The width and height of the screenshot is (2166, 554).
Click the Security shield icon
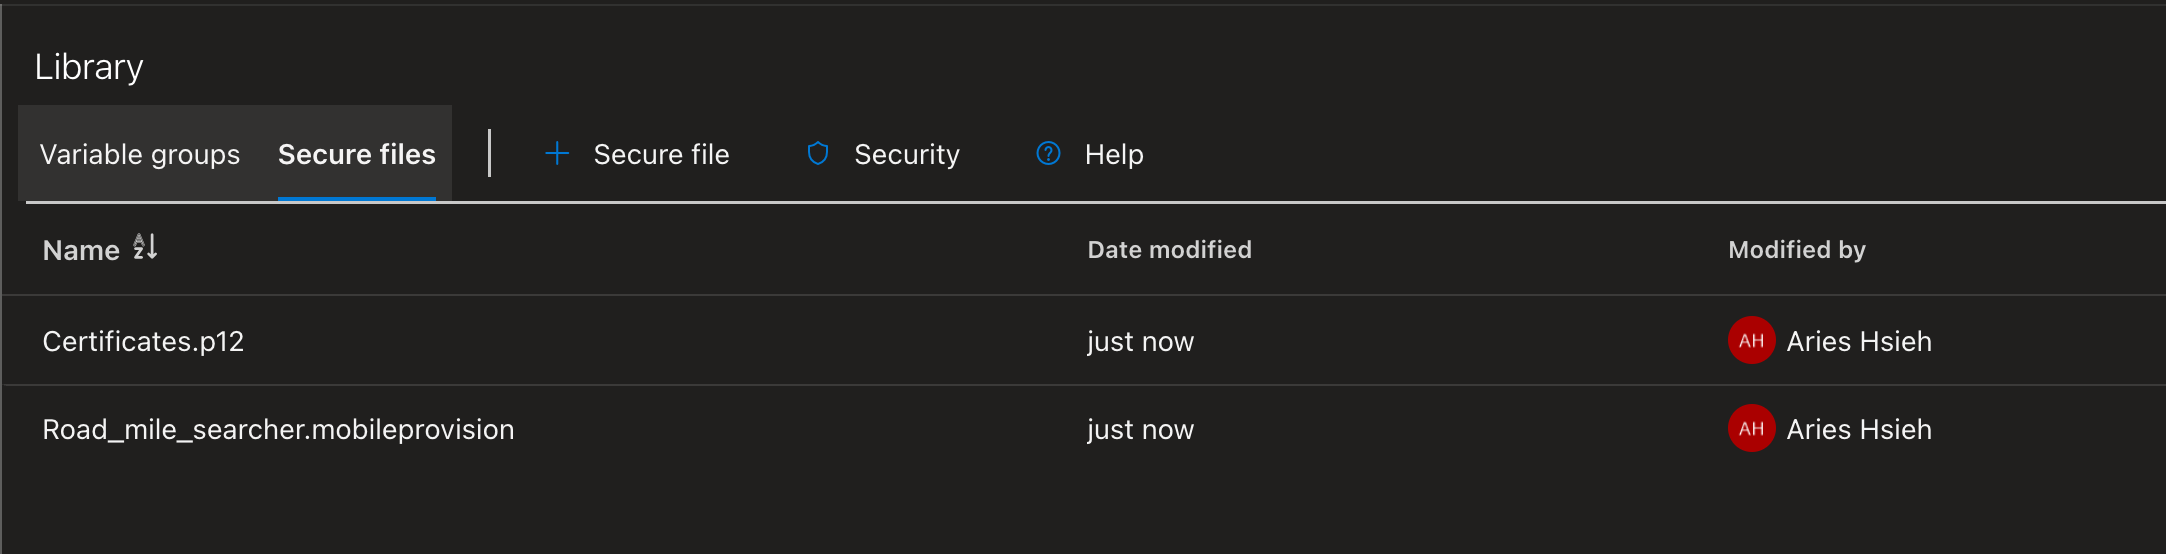(818, 154)
